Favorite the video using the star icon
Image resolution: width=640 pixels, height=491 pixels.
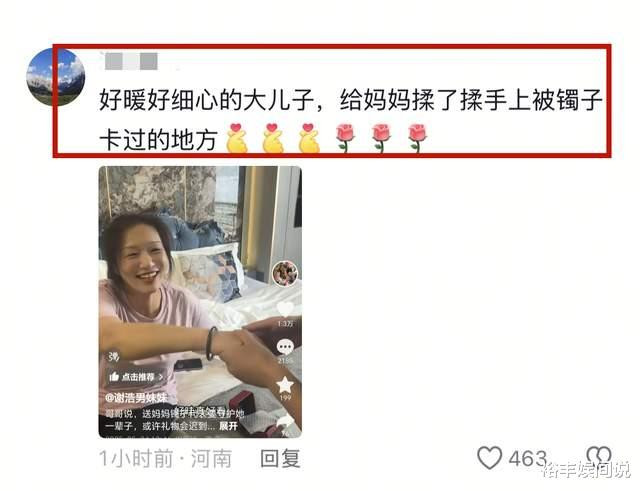click(285, 385)
